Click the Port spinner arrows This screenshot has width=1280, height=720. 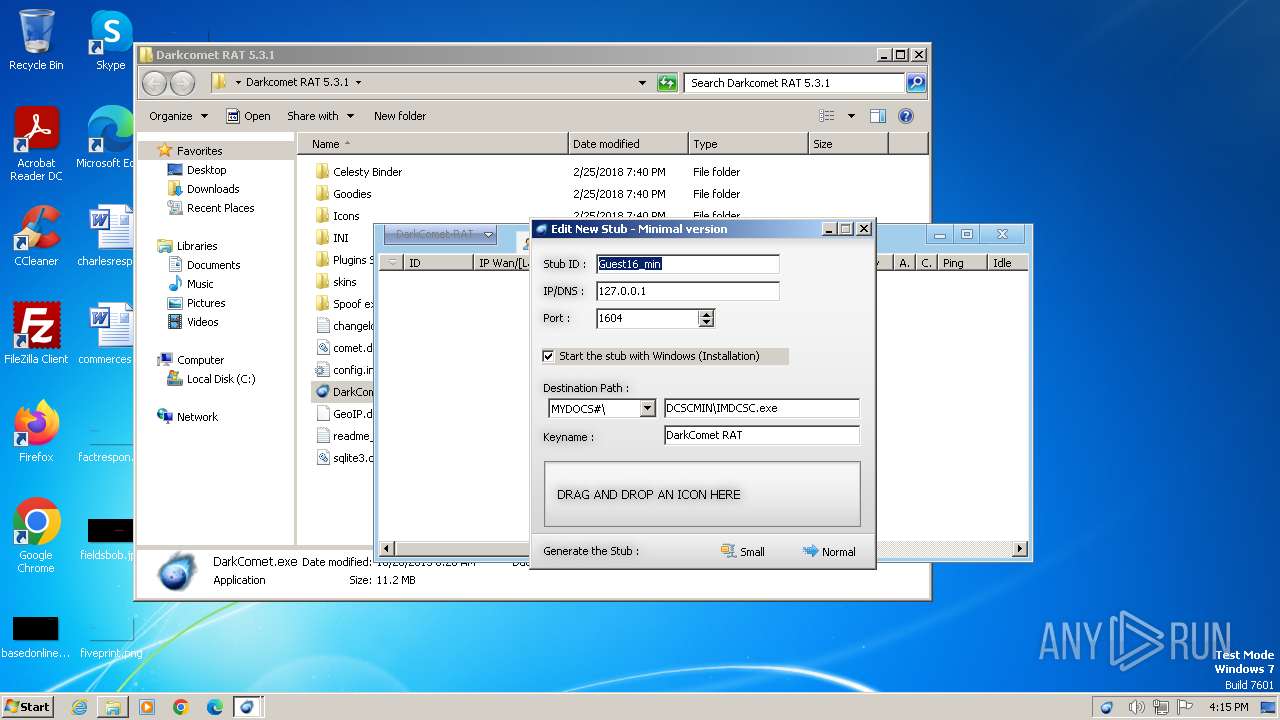(707, 318)
